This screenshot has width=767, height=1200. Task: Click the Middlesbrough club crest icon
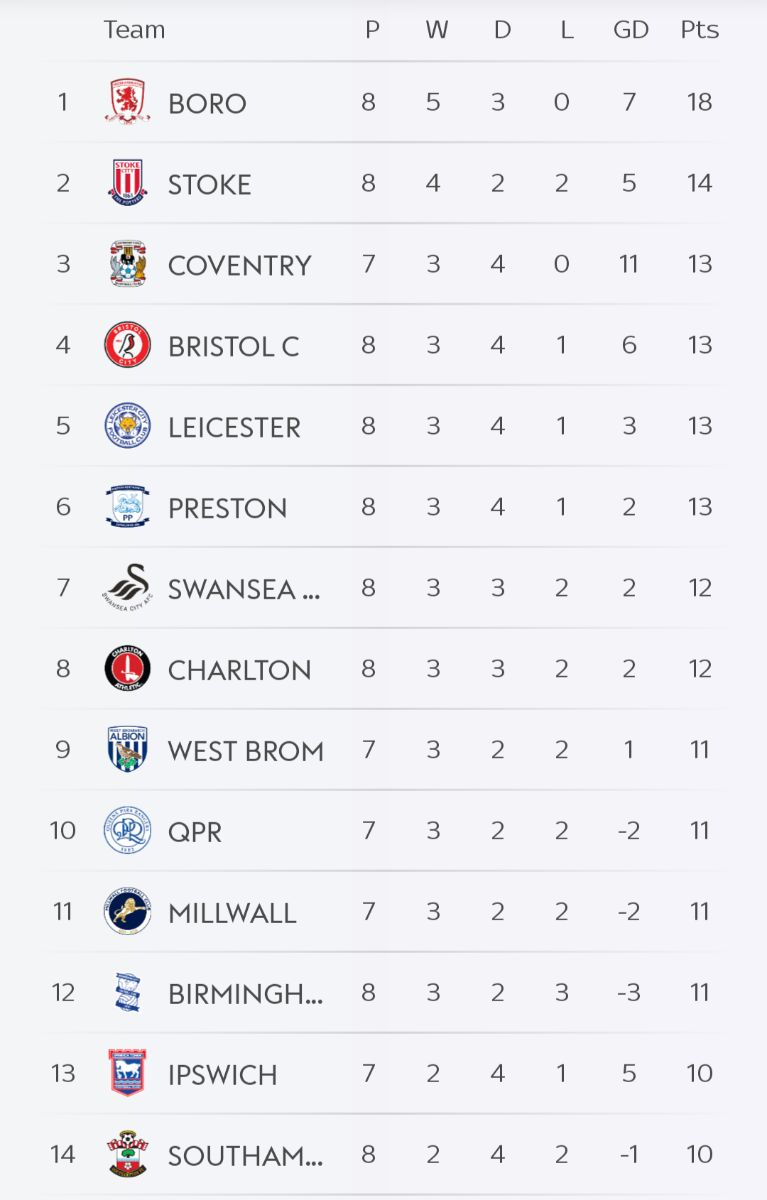(128, 102)
